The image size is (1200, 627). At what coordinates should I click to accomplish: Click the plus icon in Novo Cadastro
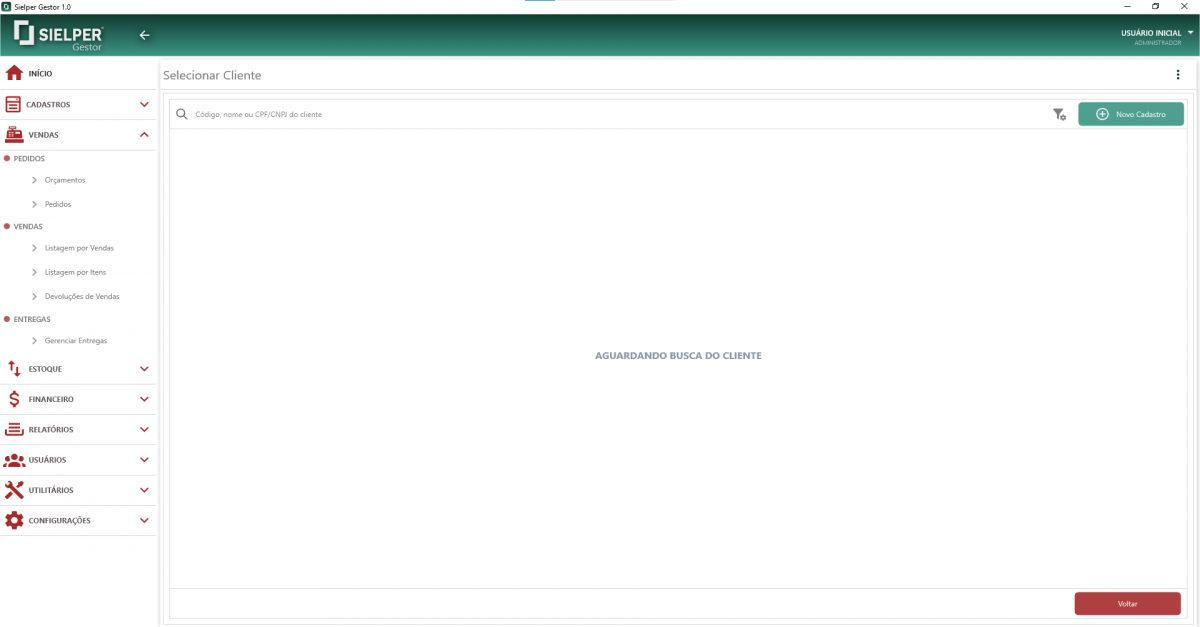[x=1102, y=114]
